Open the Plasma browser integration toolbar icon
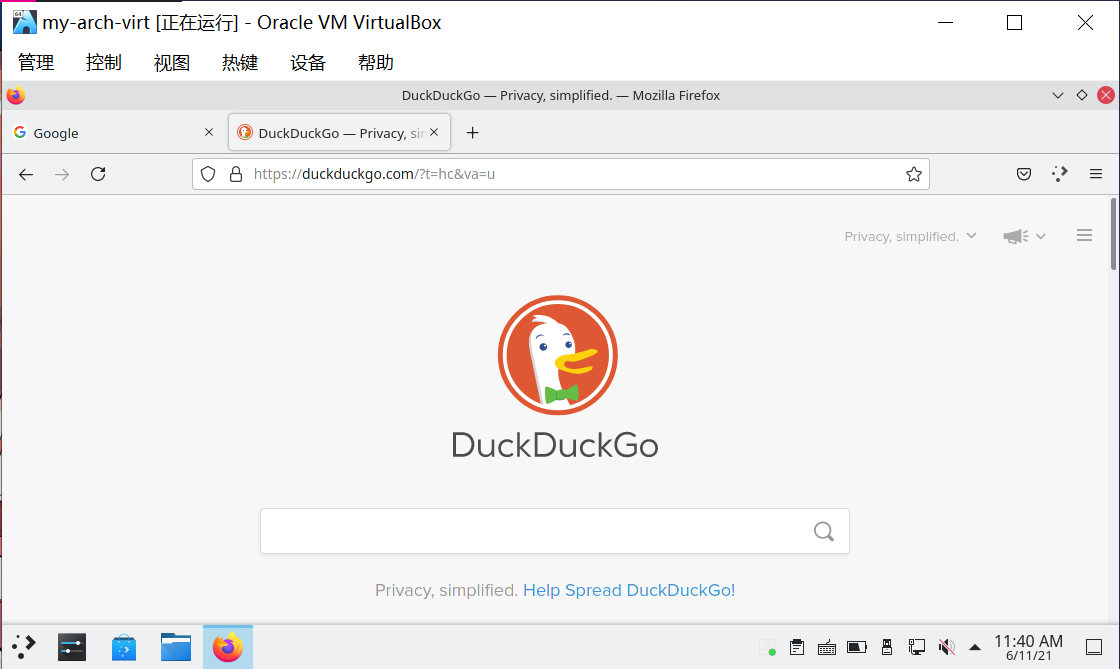 tap(1060, 174)
